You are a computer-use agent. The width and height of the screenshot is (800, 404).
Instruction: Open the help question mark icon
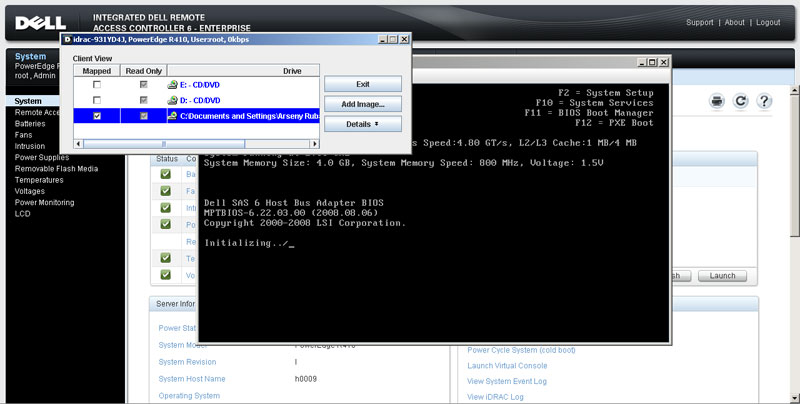765,101
